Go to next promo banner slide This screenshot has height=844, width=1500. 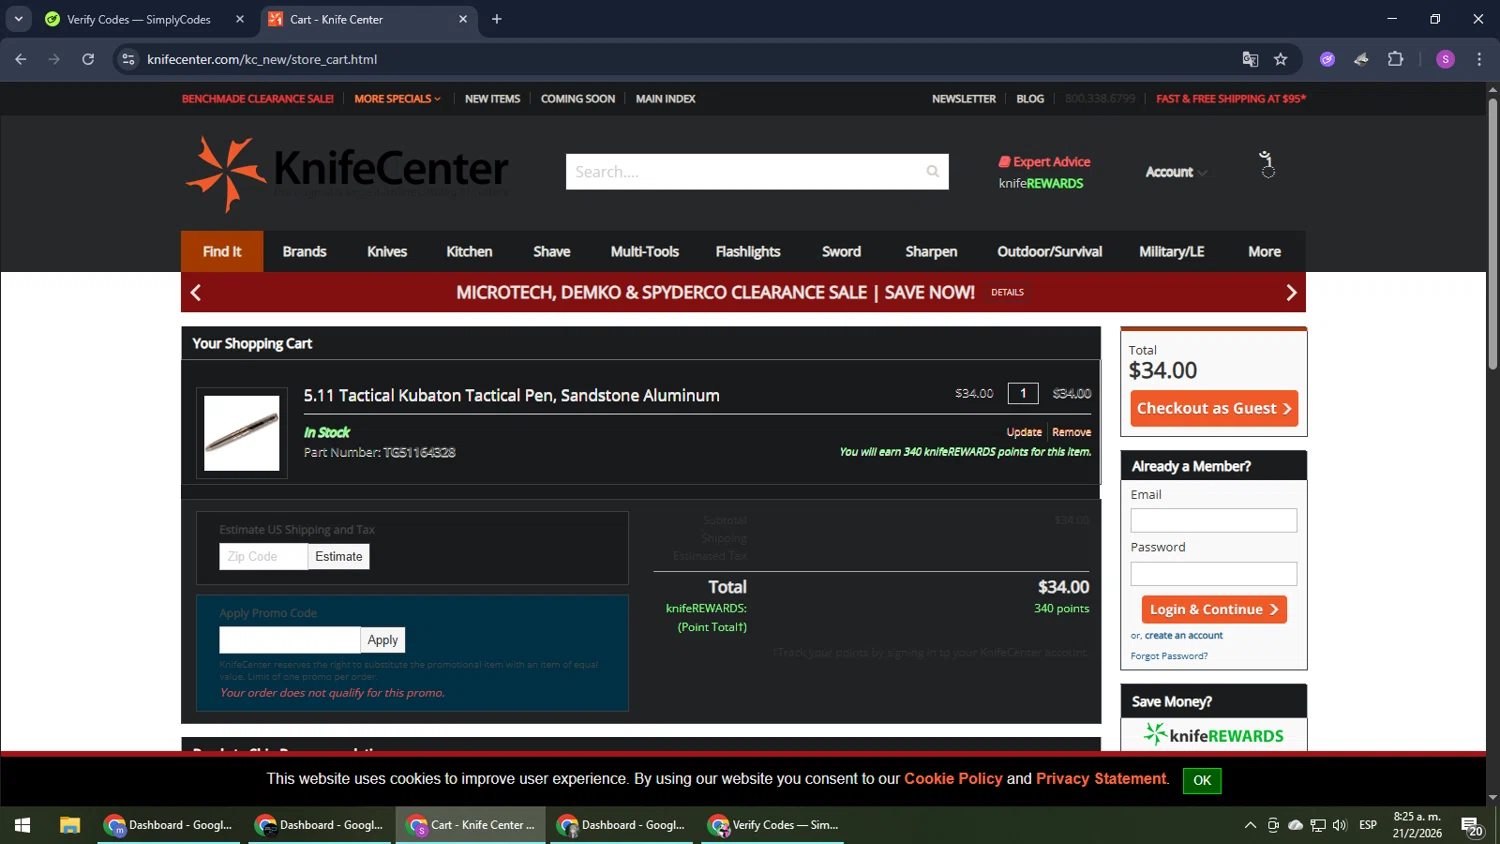tap(1291, 293)
